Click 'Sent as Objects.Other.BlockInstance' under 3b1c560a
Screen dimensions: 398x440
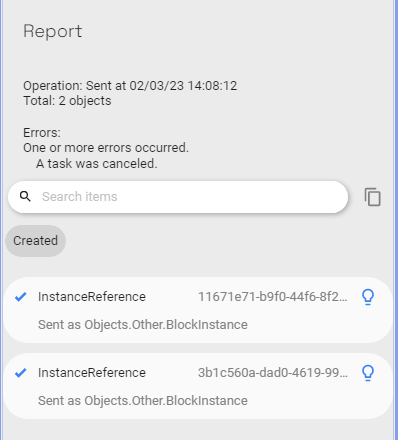(143, 401)
